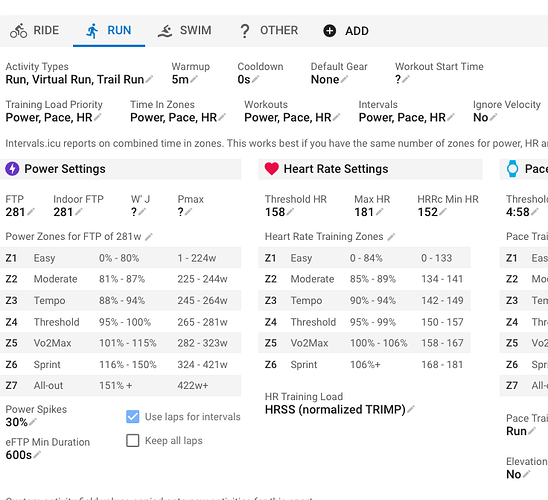Open Time In Zones priority options
The image size is (548, 500).
(178, 117)
